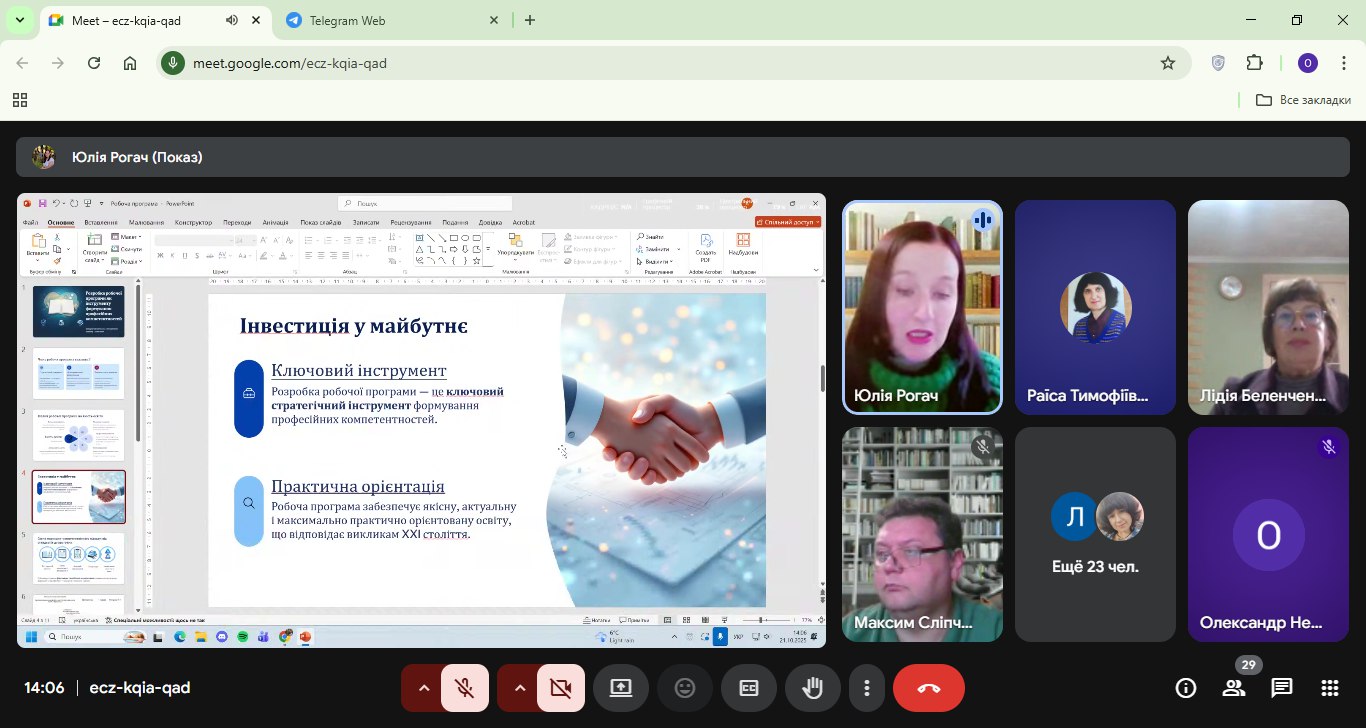Open the chat messages panel
The height and width of the screenshot is (728, 1366).
coord(1282,688)
